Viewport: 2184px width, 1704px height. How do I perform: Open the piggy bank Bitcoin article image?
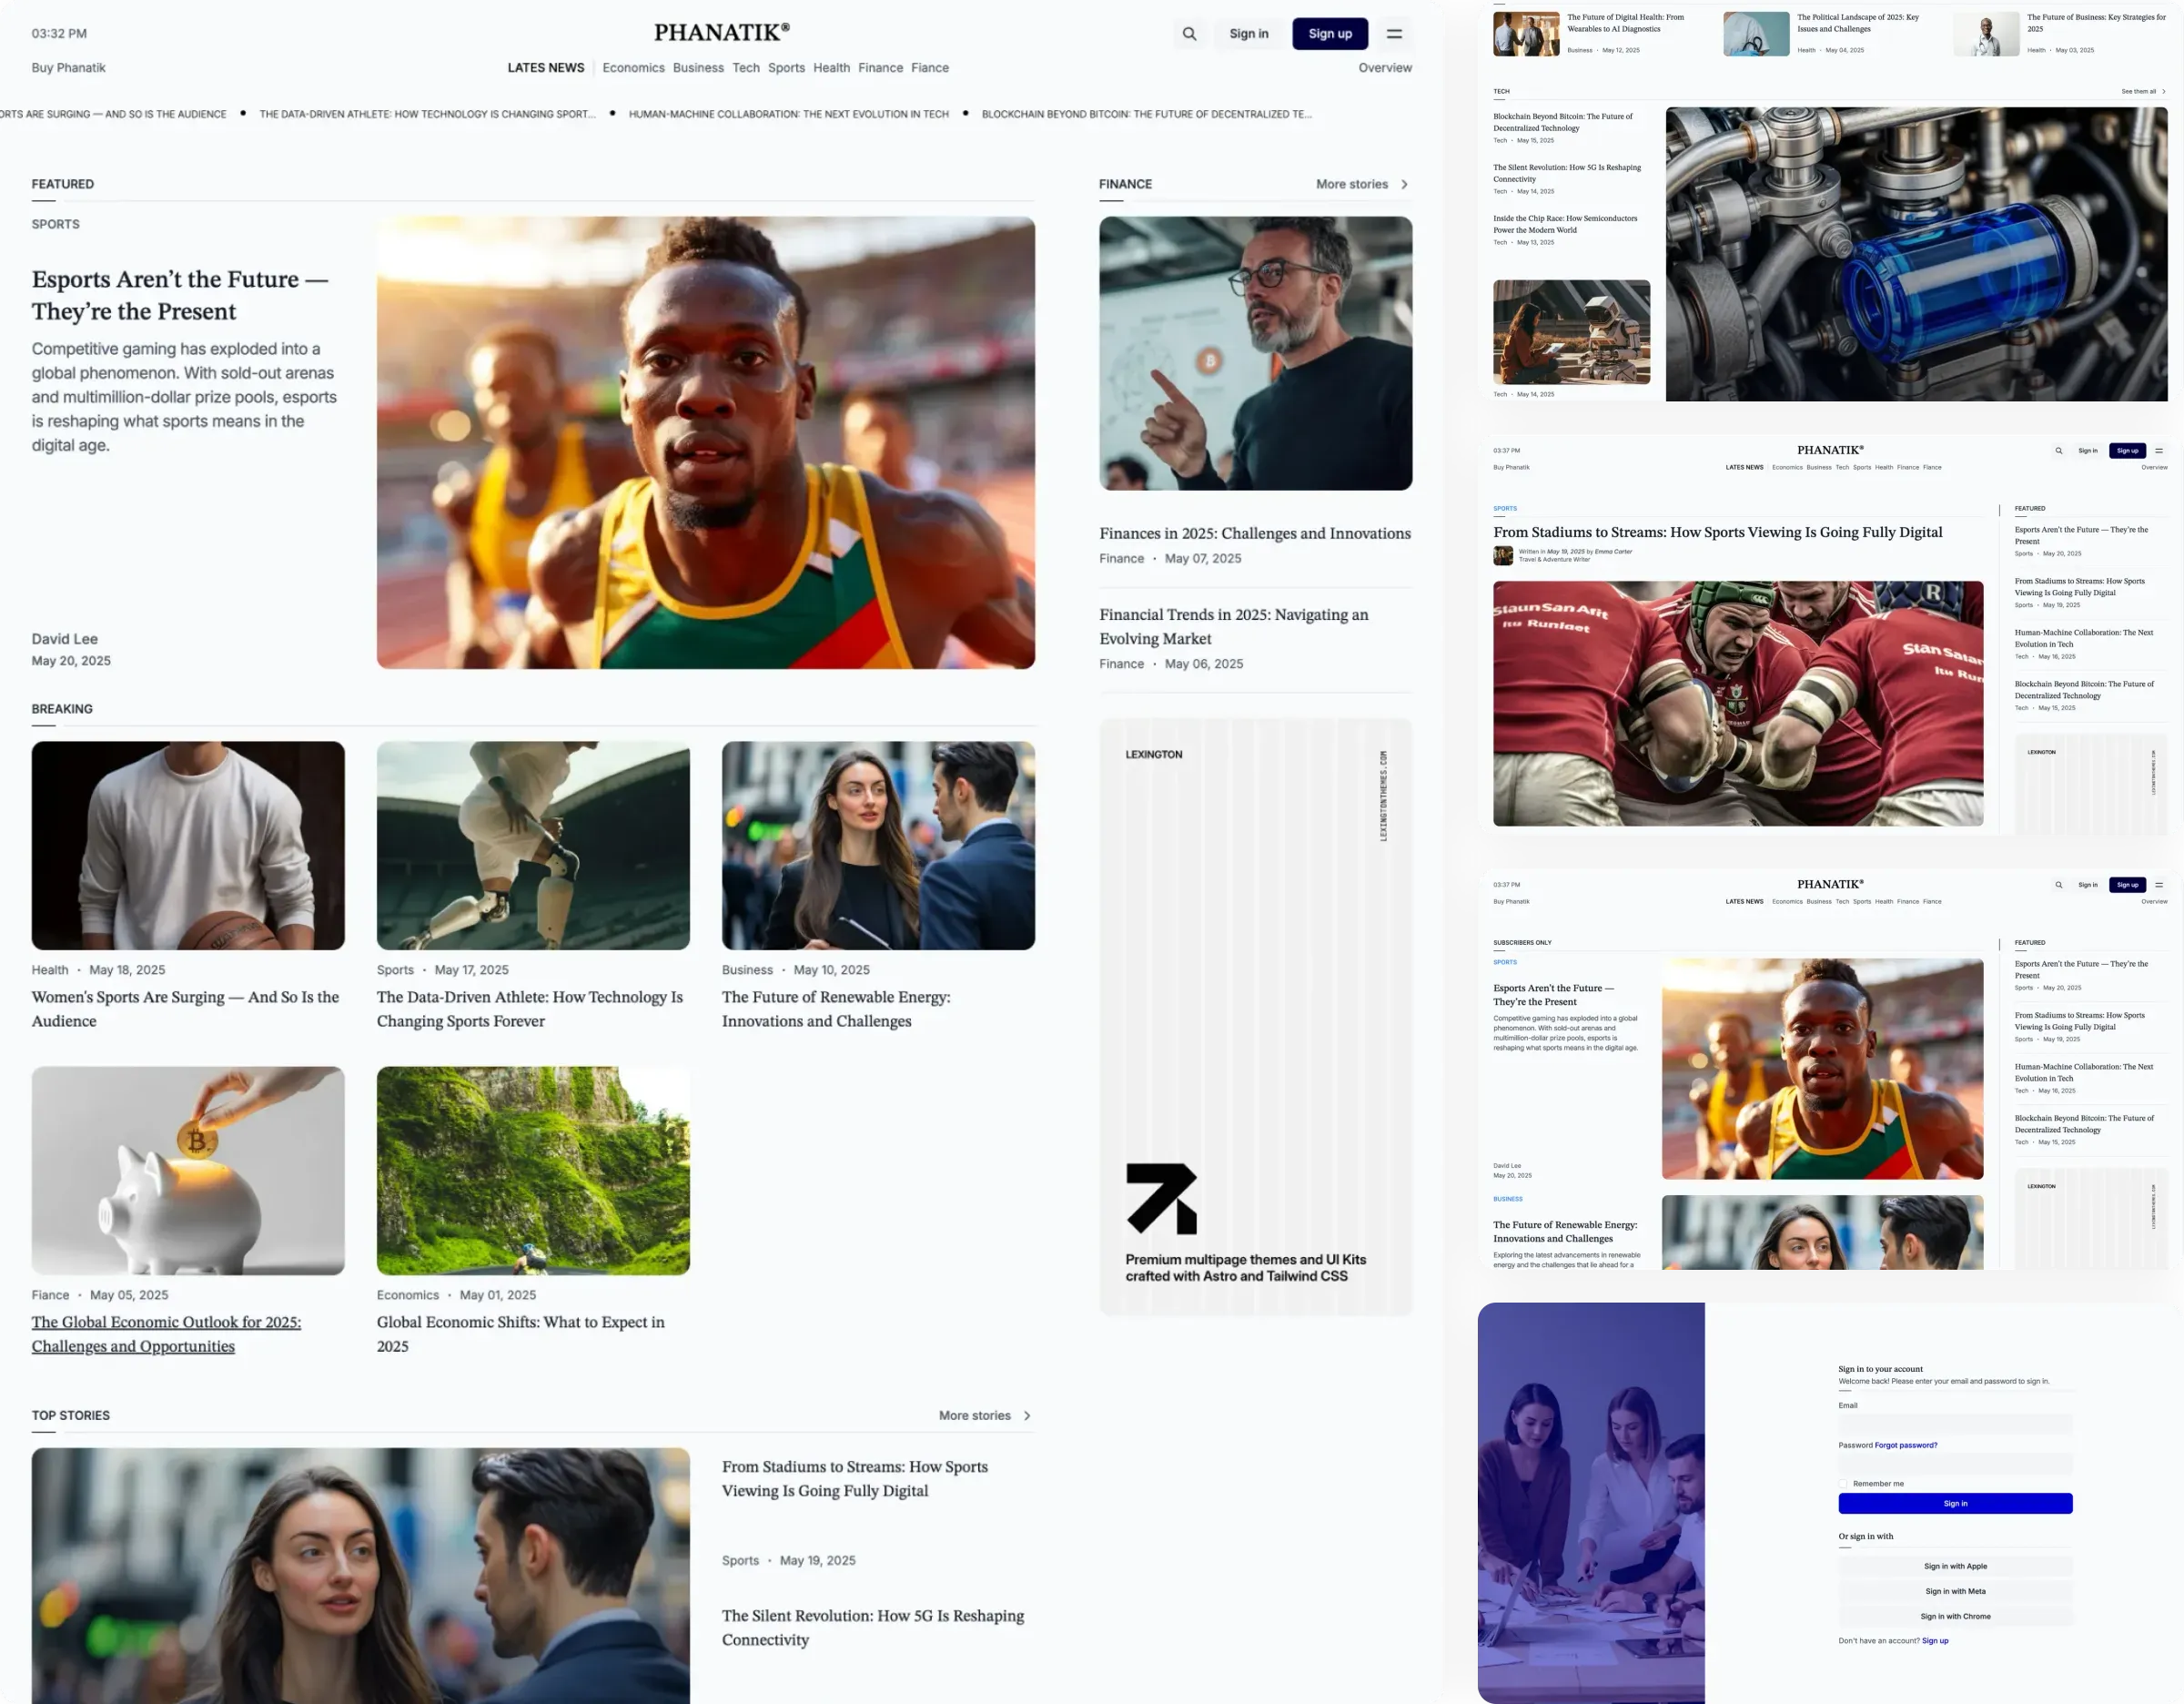click(x=188, y=1170)
